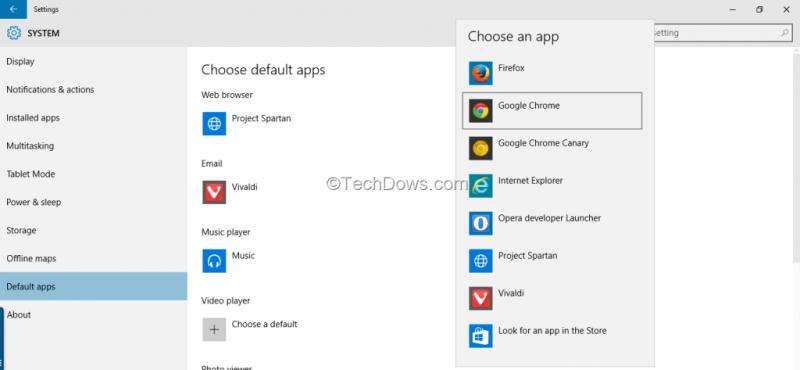The height and width of the screenshot is (370, 800).
Task: Click the Firefox label in app list
Action: coord(511,68)
